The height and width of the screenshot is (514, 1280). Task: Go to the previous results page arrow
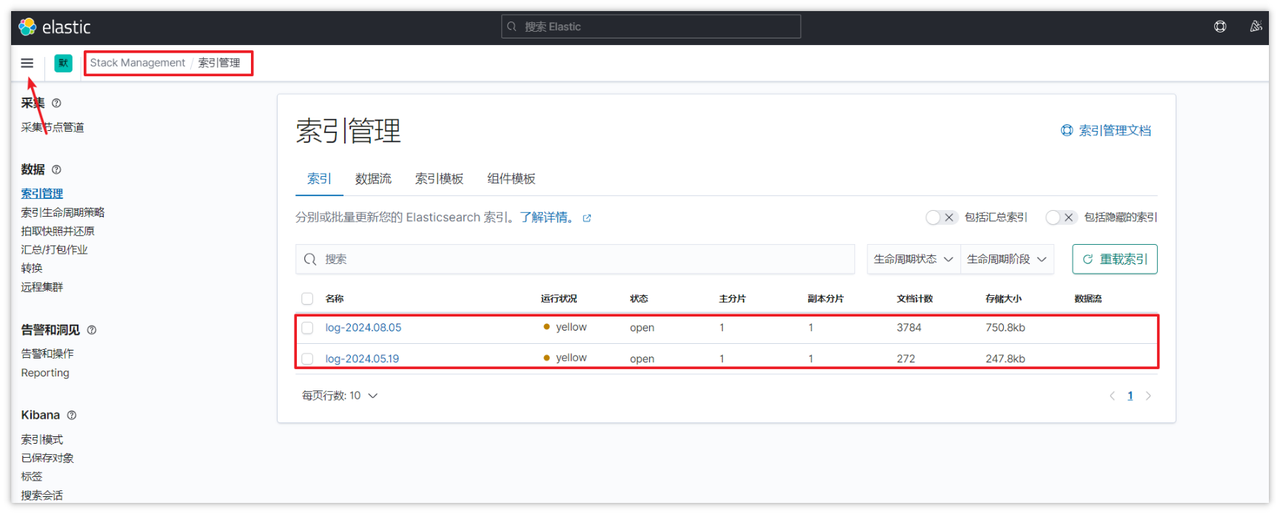click(1112, 396)
